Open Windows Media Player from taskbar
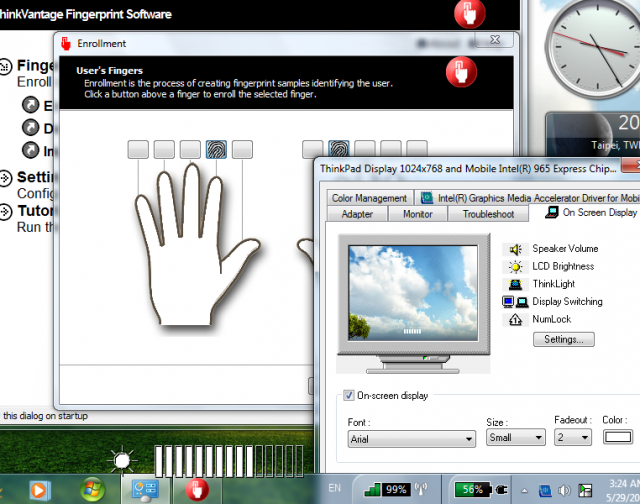The height and width of the screenshot is (504, 640). (39, 490)
